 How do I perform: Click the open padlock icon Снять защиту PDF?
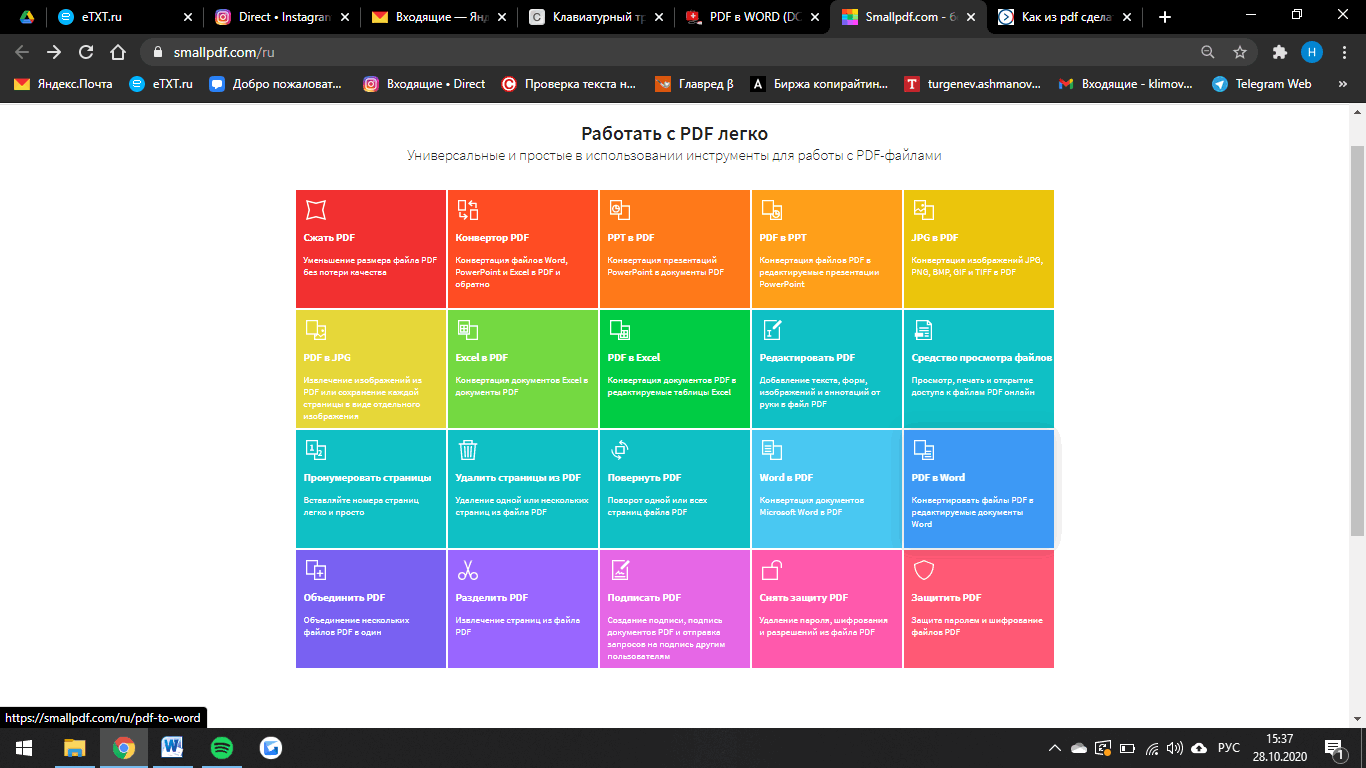[772, 570]
